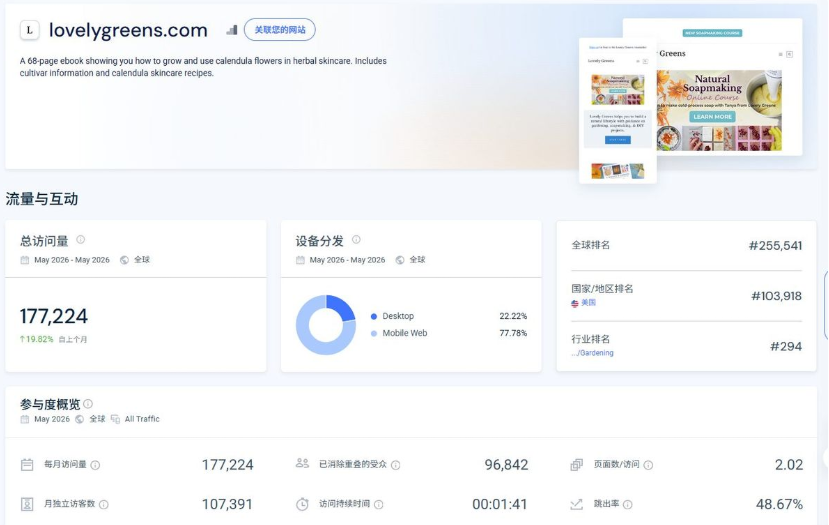This screenshot has width=829, height=525.
Task: Open info tooltip for 月独立访客数
Action: (104, 505)
